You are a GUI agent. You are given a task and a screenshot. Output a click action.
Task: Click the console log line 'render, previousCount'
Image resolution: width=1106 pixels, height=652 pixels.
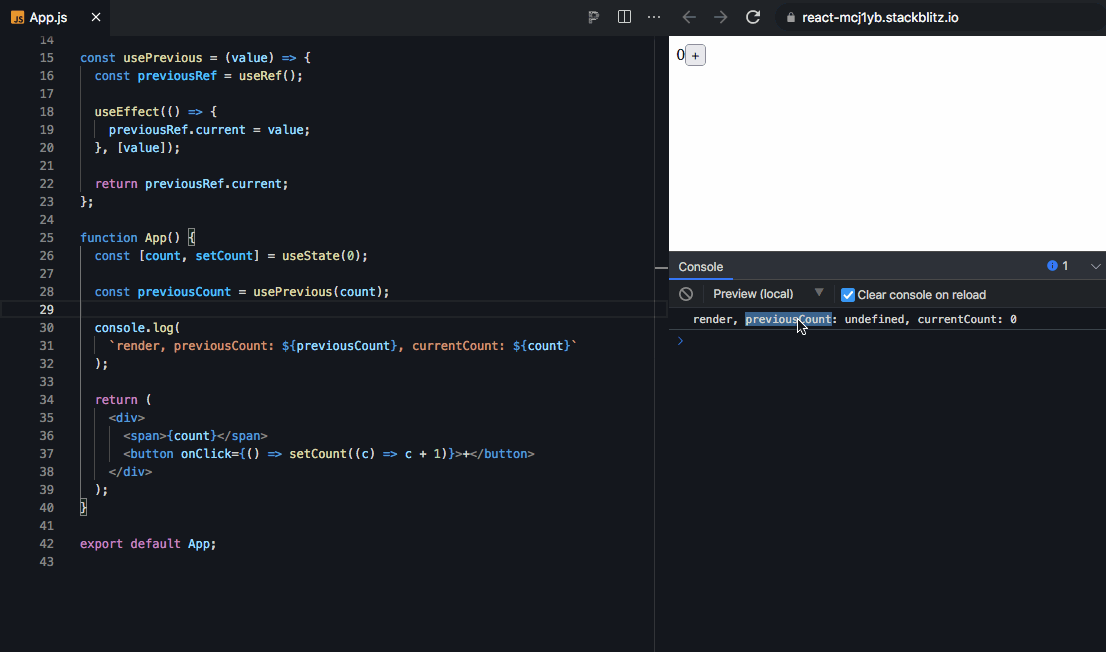(855, 320)
